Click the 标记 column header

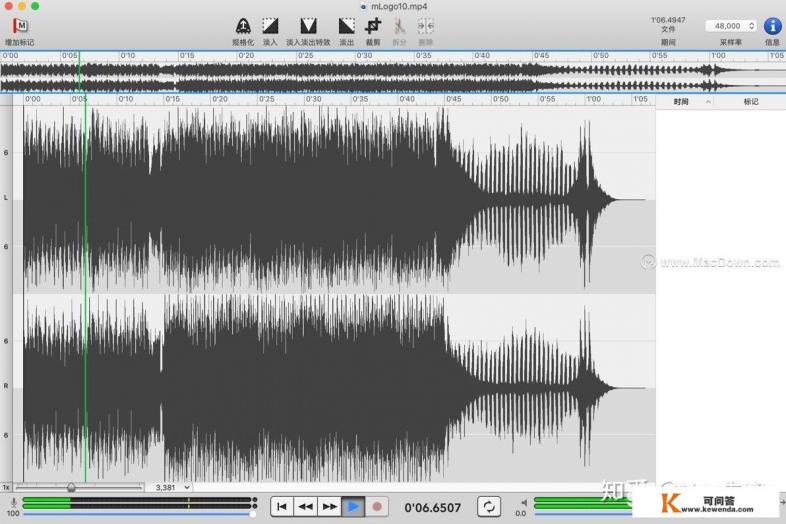tap(750, 102)
